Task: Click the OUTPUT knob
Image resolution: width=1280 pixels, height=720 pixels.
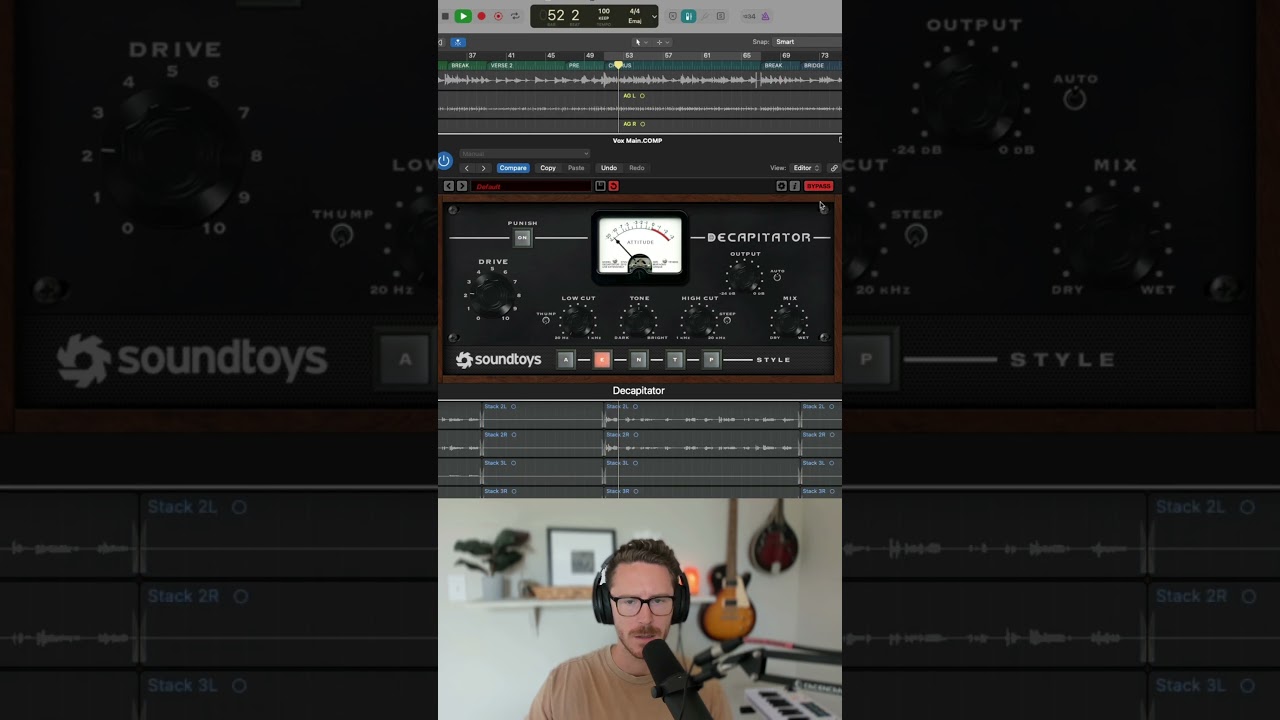Action: coord(745,276)
